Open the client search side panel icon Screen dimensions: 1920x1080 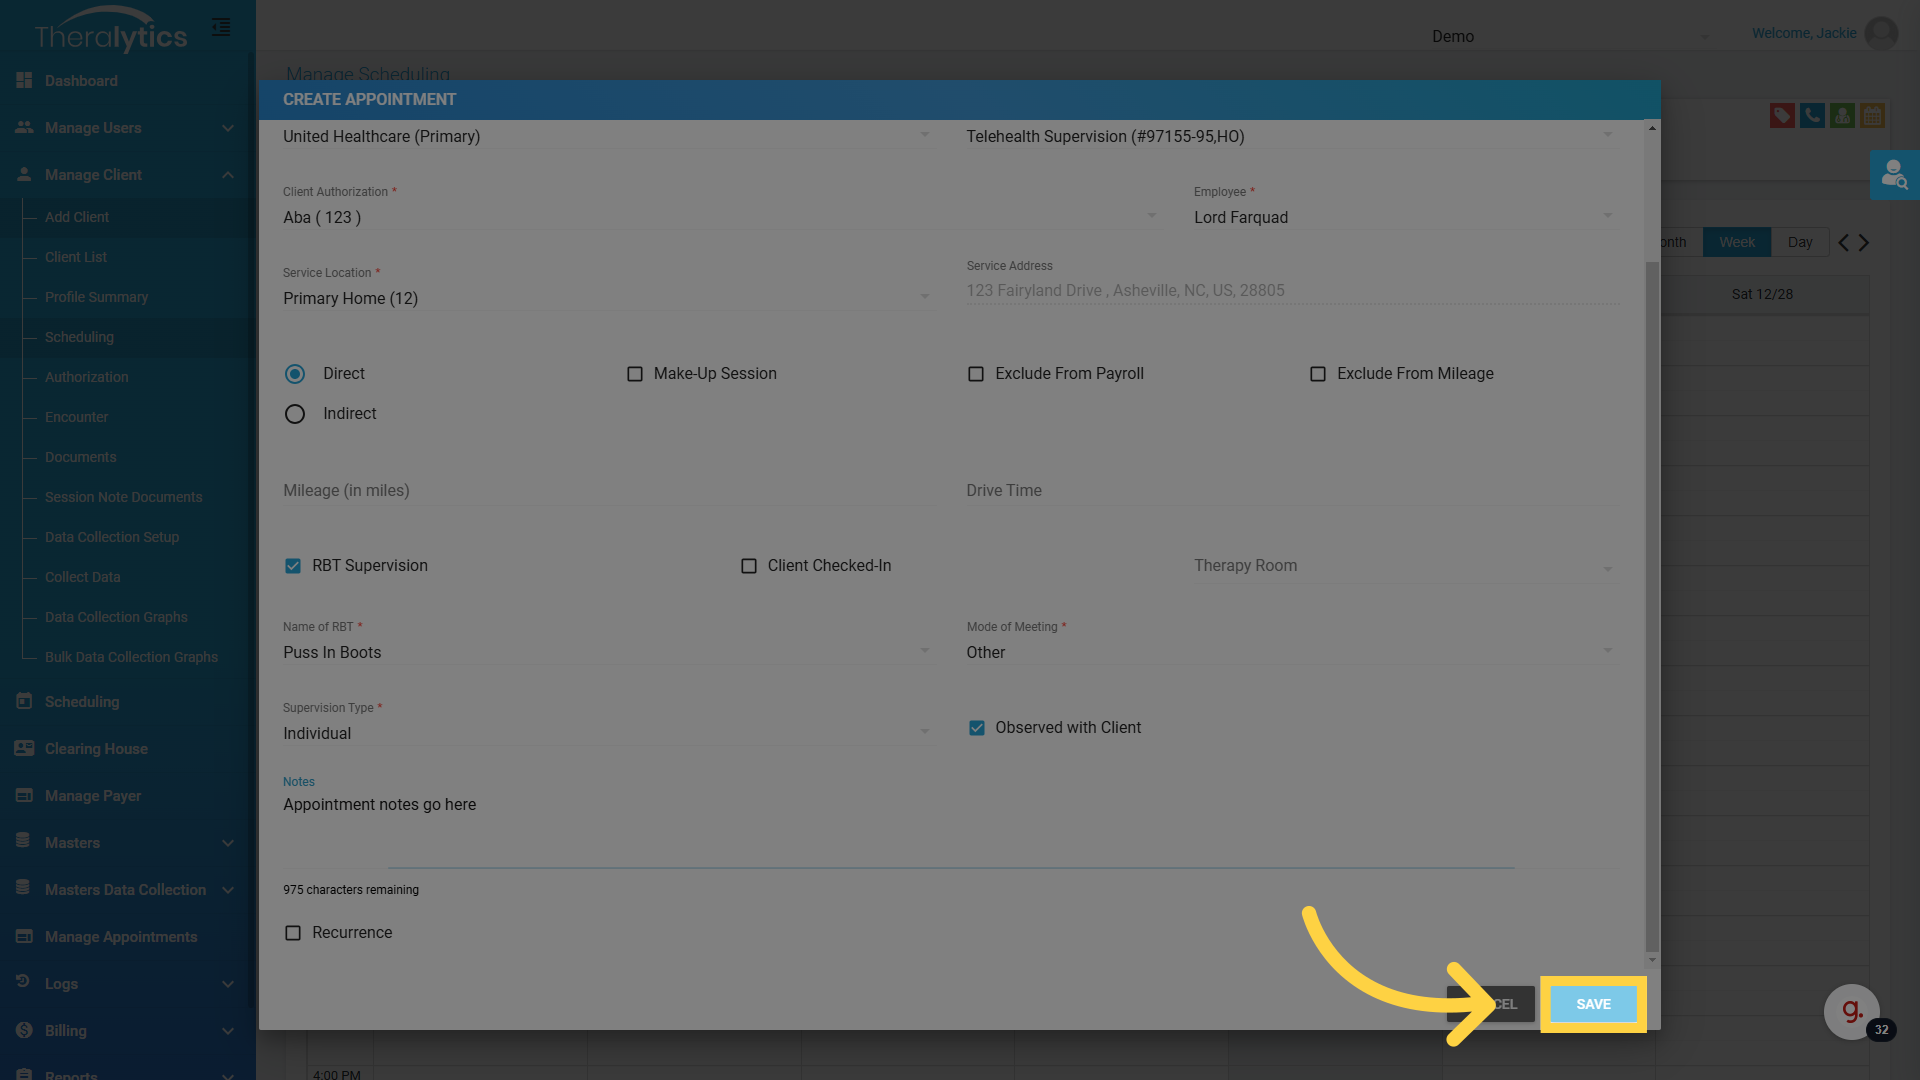[x=1894, y=175]
